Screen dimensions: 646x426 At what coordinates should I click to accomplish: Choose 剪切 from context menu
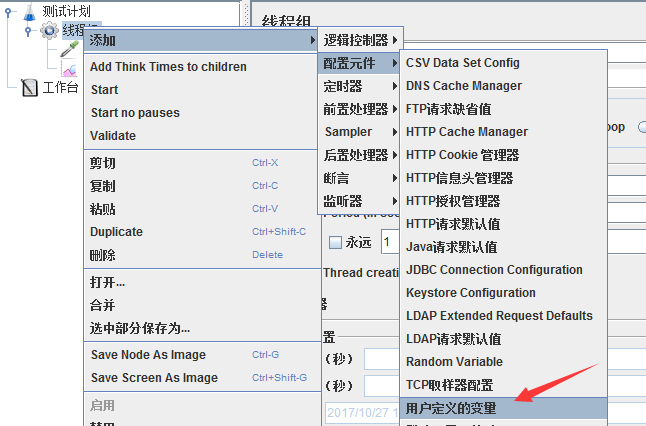point(202,163)
